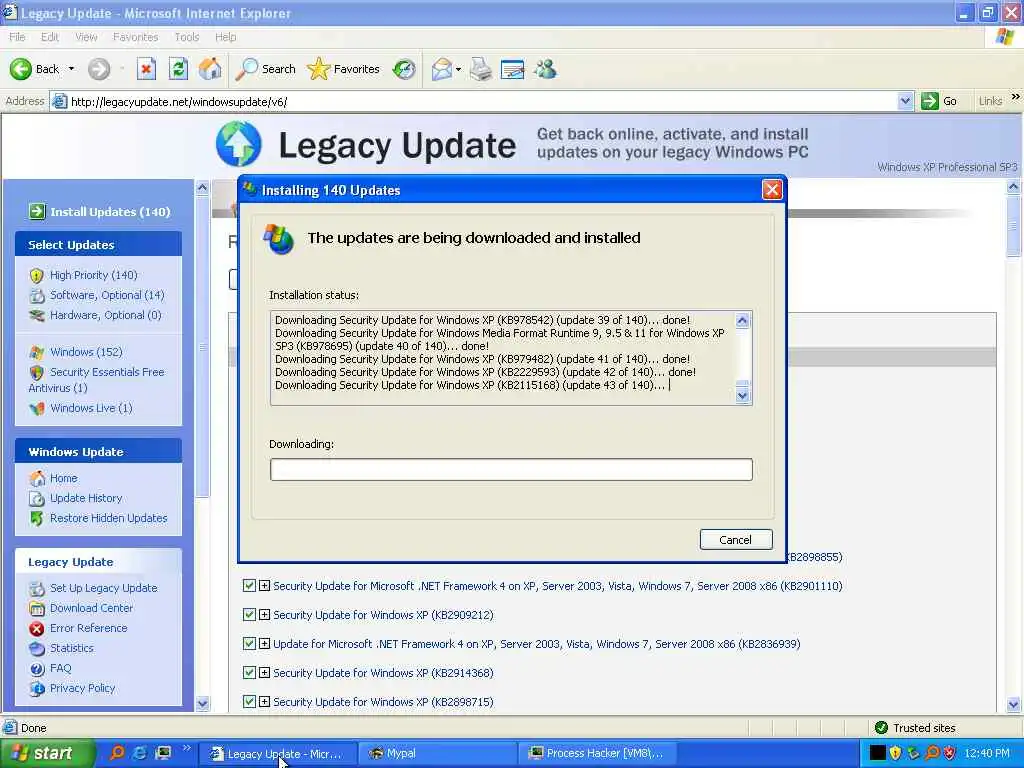This screenshot has width=1024, height=768.
Task: Click the Mail envelope toolbar icon
Action: pos(442,69)
